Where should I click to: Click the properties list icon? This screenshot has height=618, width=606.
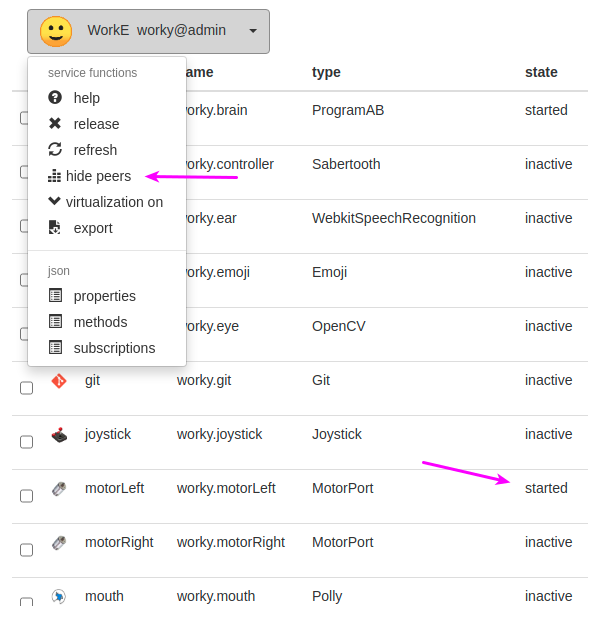55,295
